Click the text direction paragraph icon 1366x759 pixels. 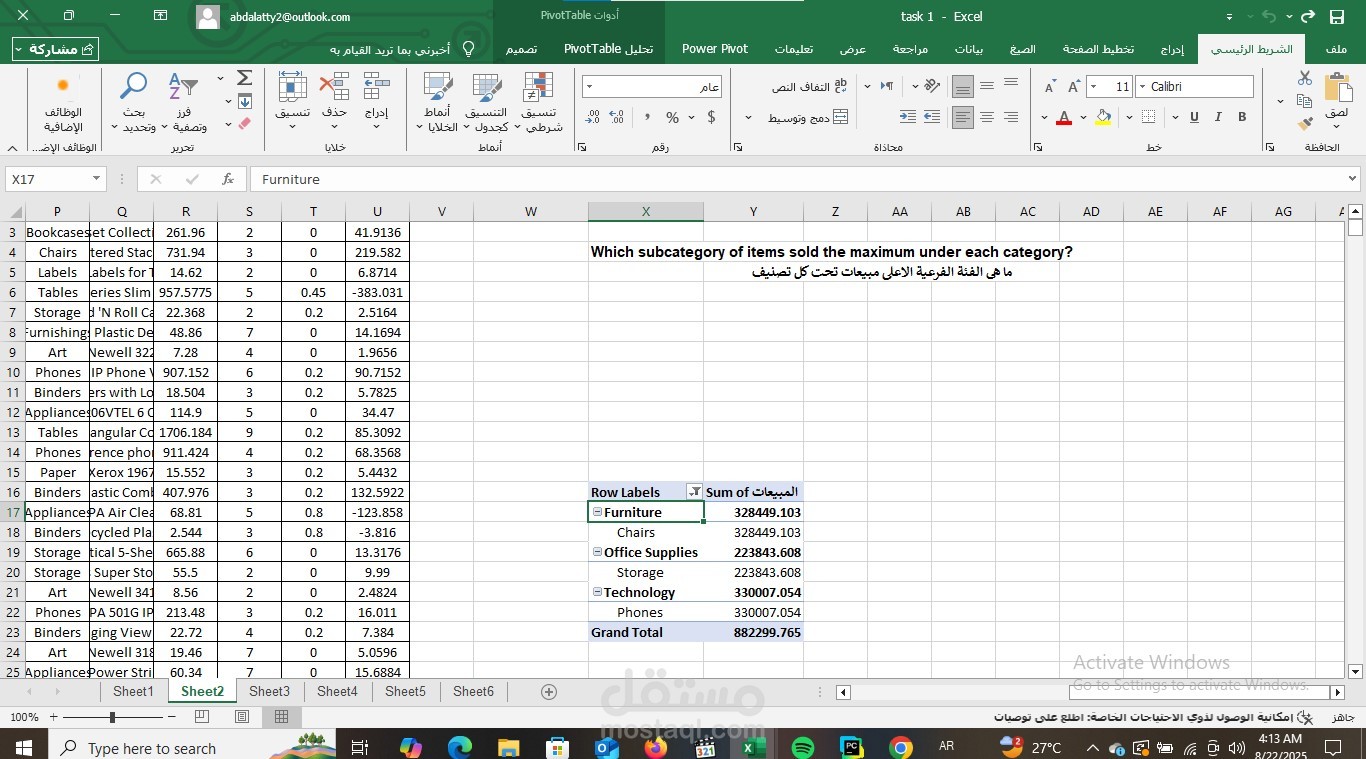(887, 86)
